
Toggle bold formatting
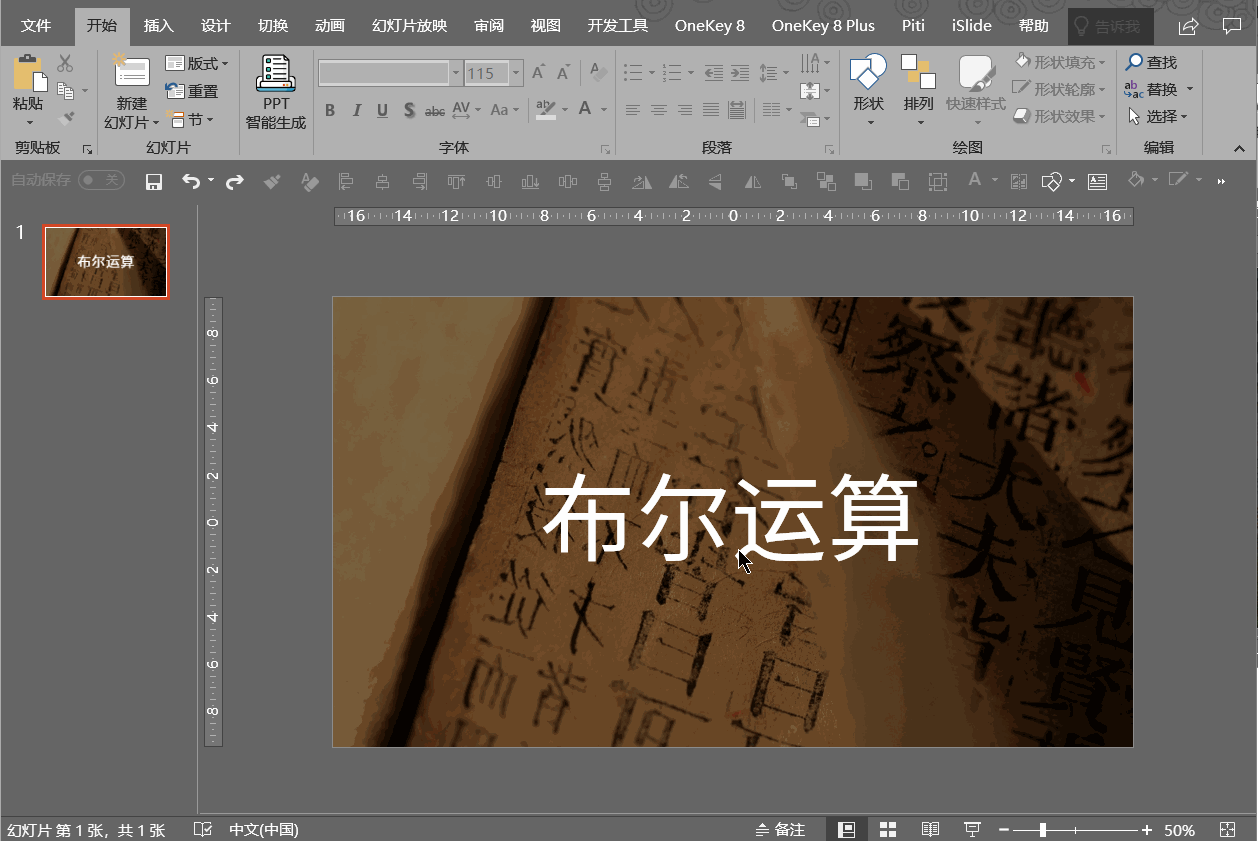tap(330, 111)
